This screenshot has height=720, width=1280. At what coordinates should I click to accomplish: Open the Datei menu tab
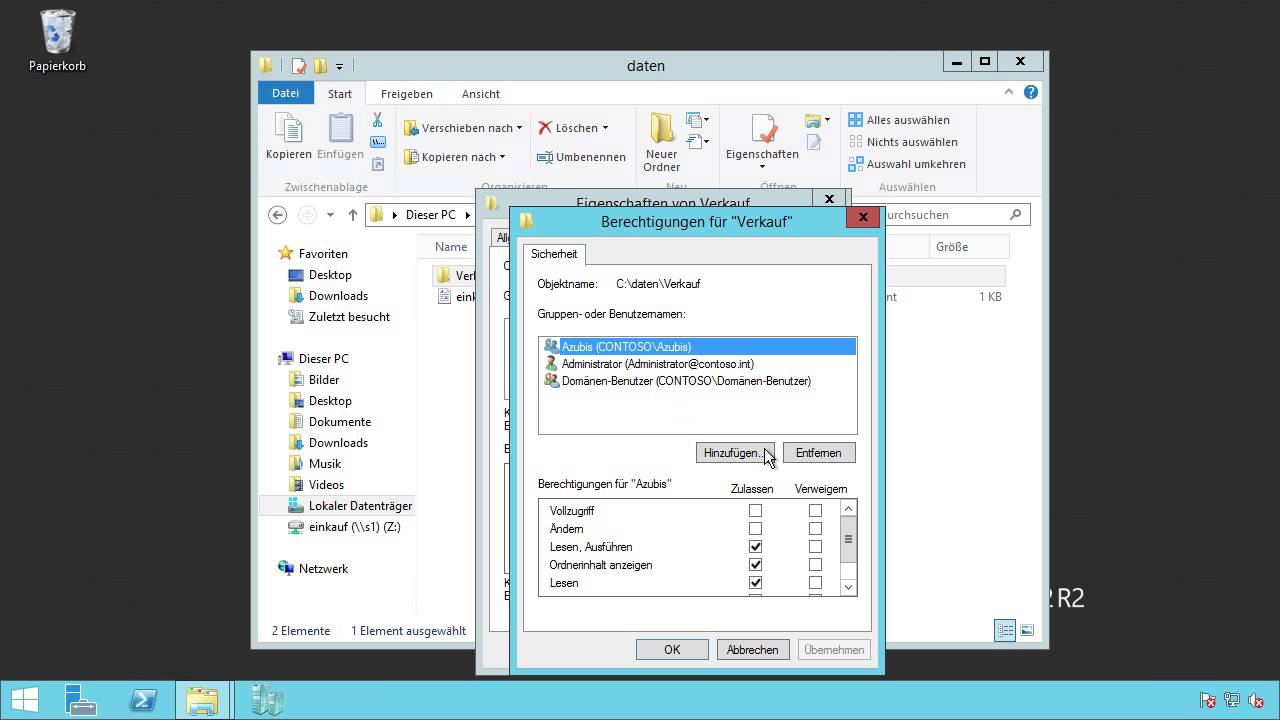[x=285, y=93]
